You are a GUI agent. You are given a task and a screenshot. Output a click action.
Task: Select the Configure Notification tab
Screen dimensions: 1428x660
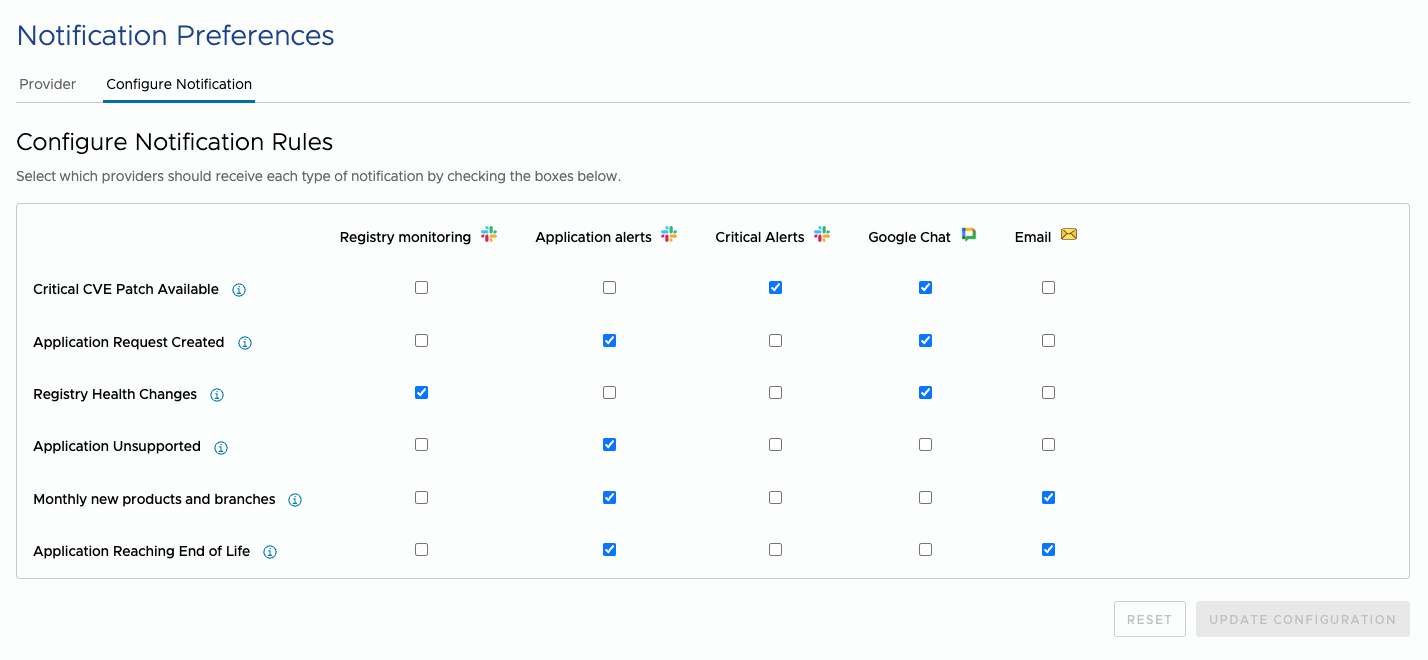coord(179,84)
